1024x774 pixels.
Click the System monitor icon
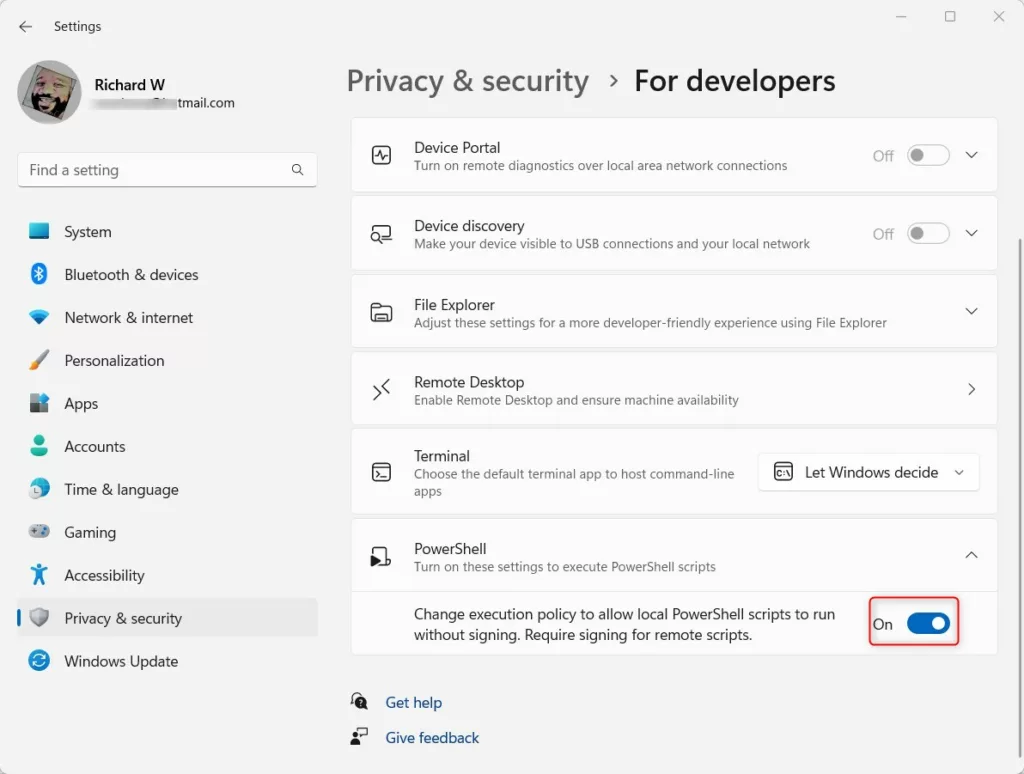click(39, 231)
